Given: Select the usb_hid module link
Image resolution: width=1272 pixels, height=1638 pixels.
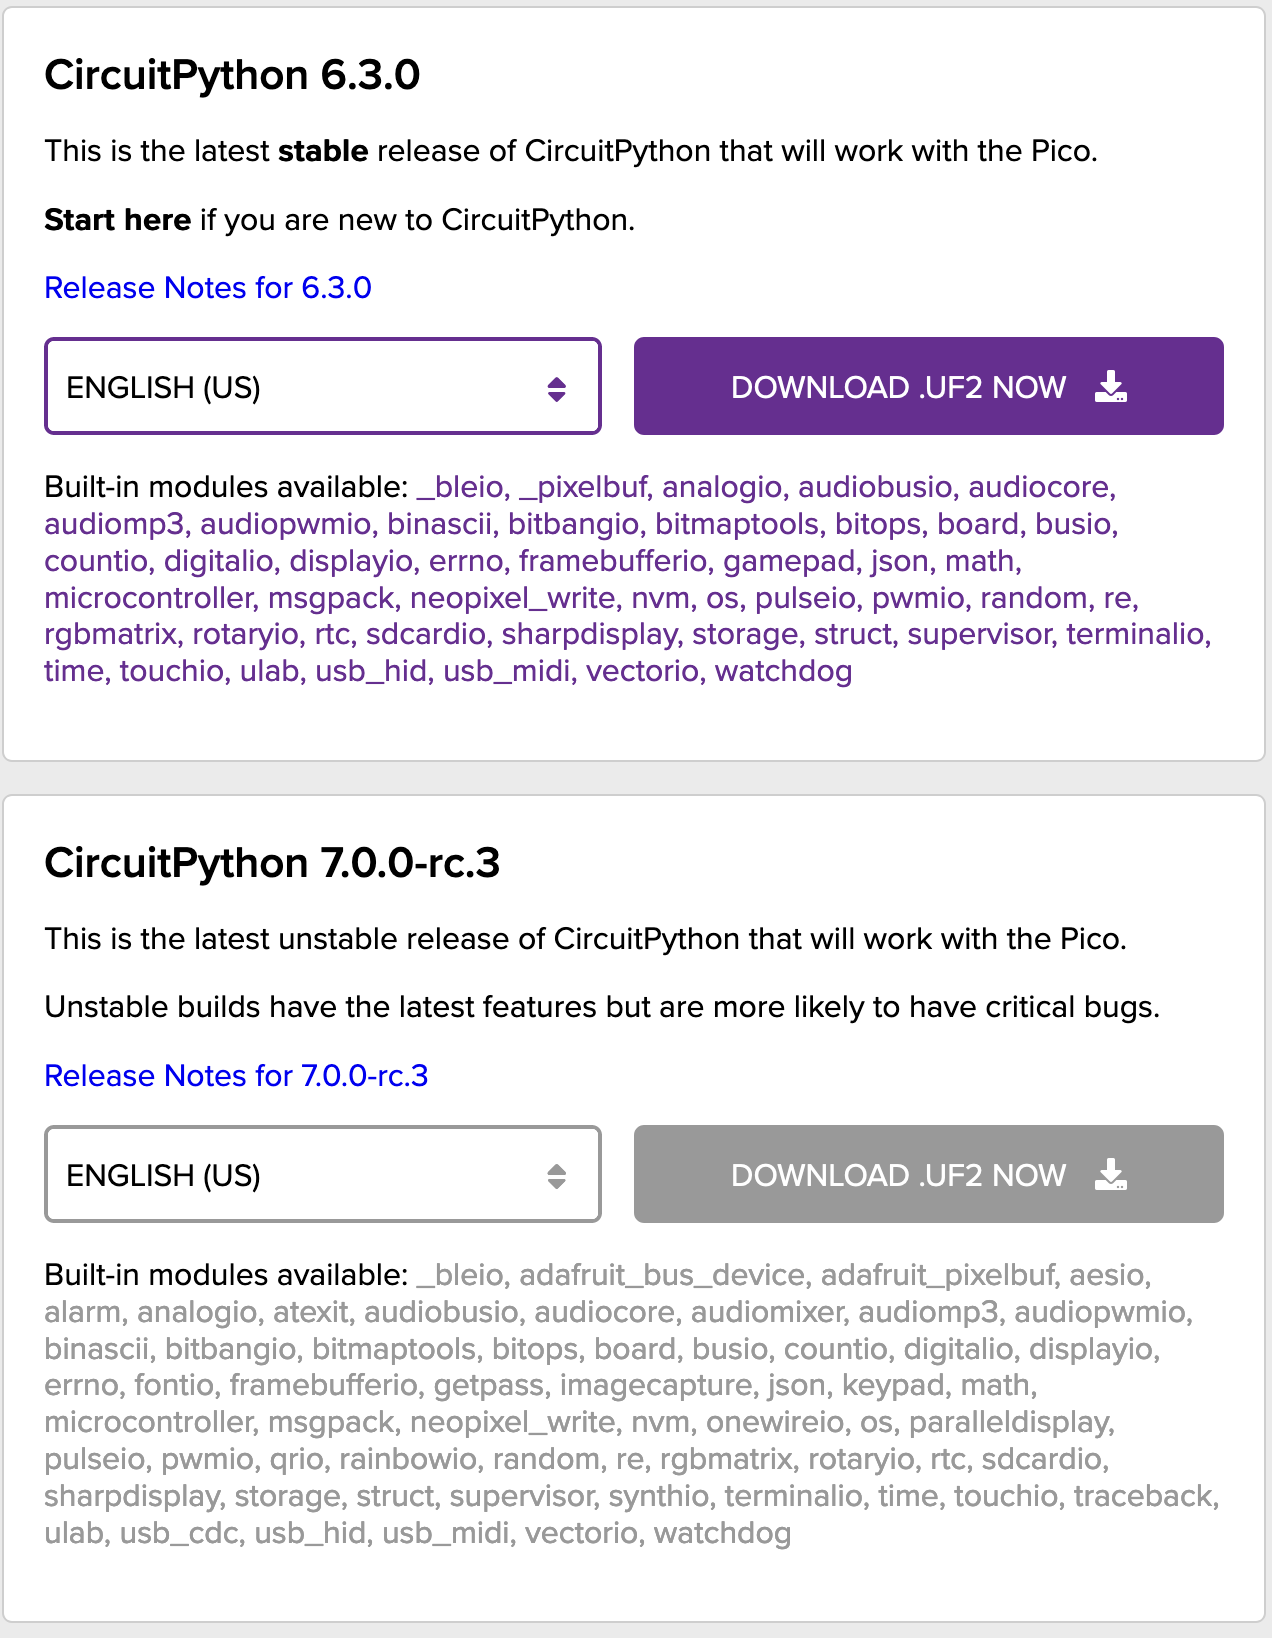Looking at the screenshot, I should [x=370, y=672].
